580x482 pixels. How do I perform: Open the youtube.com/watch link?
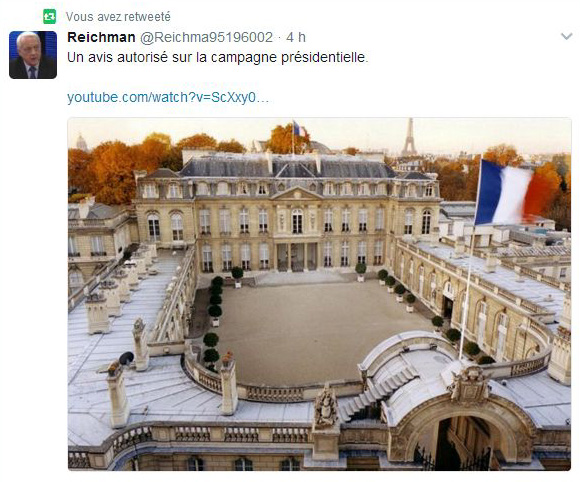coord(168,97)
